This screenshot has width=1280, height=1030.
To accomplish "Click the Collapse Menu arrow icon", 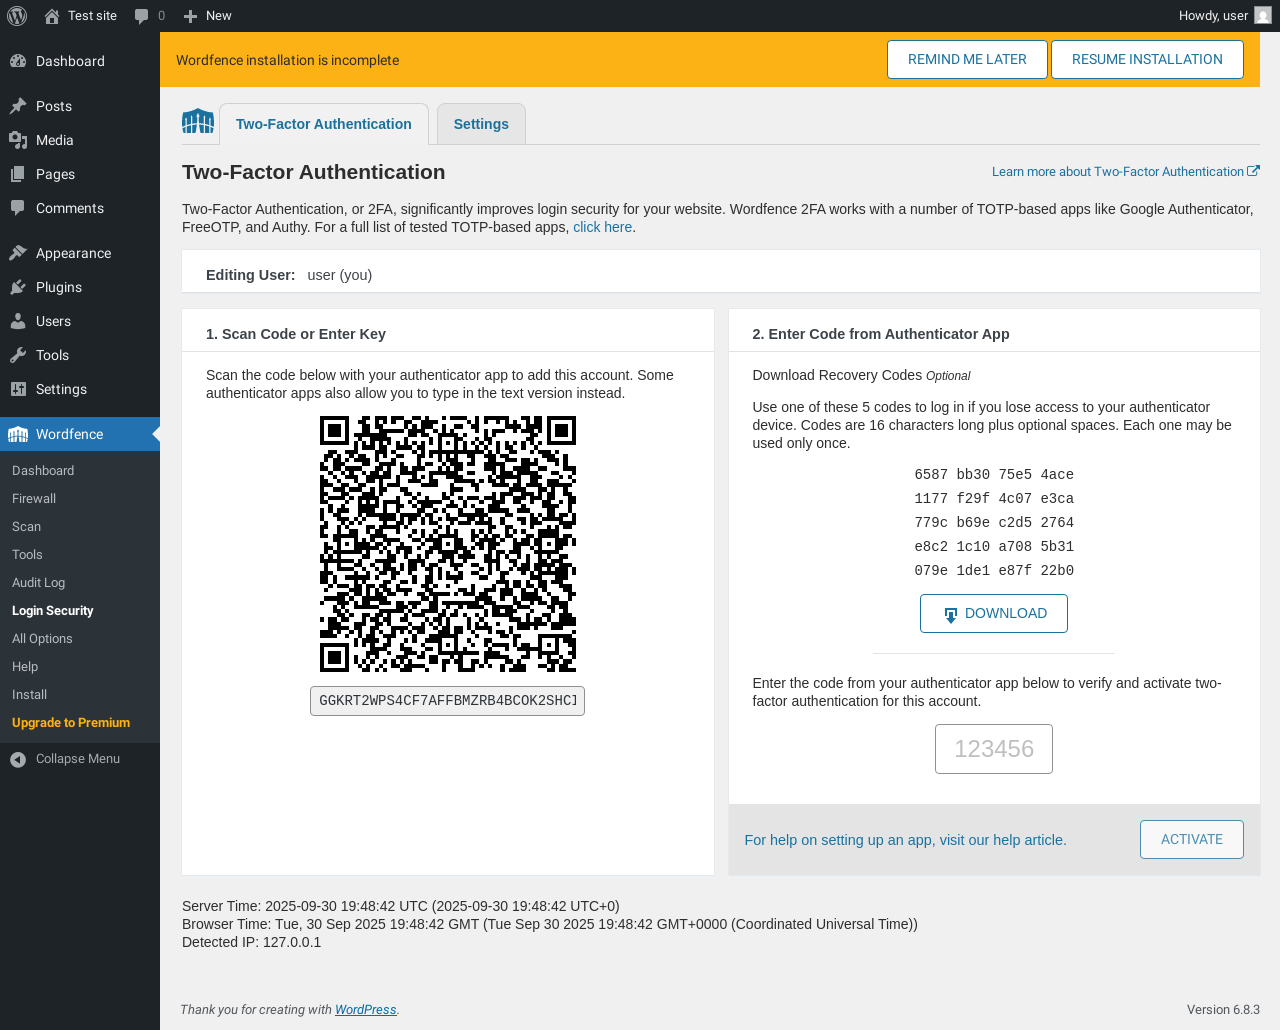I will [x=18, y=760].
